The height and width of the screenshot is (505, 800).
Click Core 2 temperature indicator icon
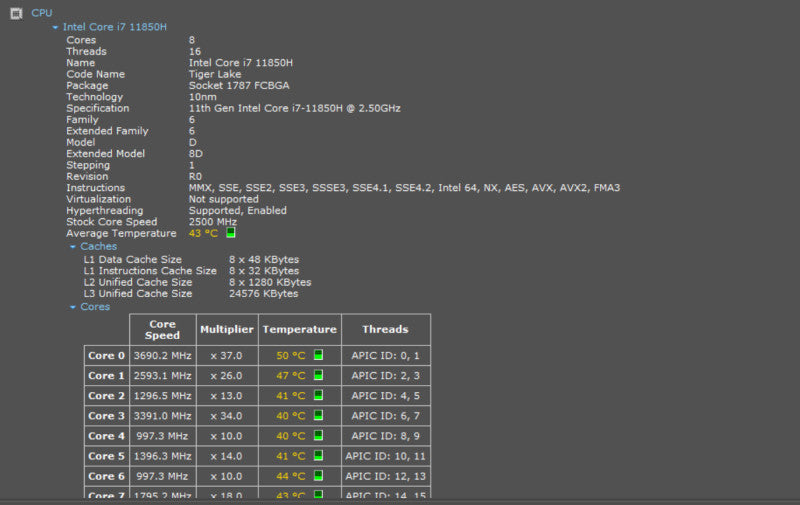318,395
